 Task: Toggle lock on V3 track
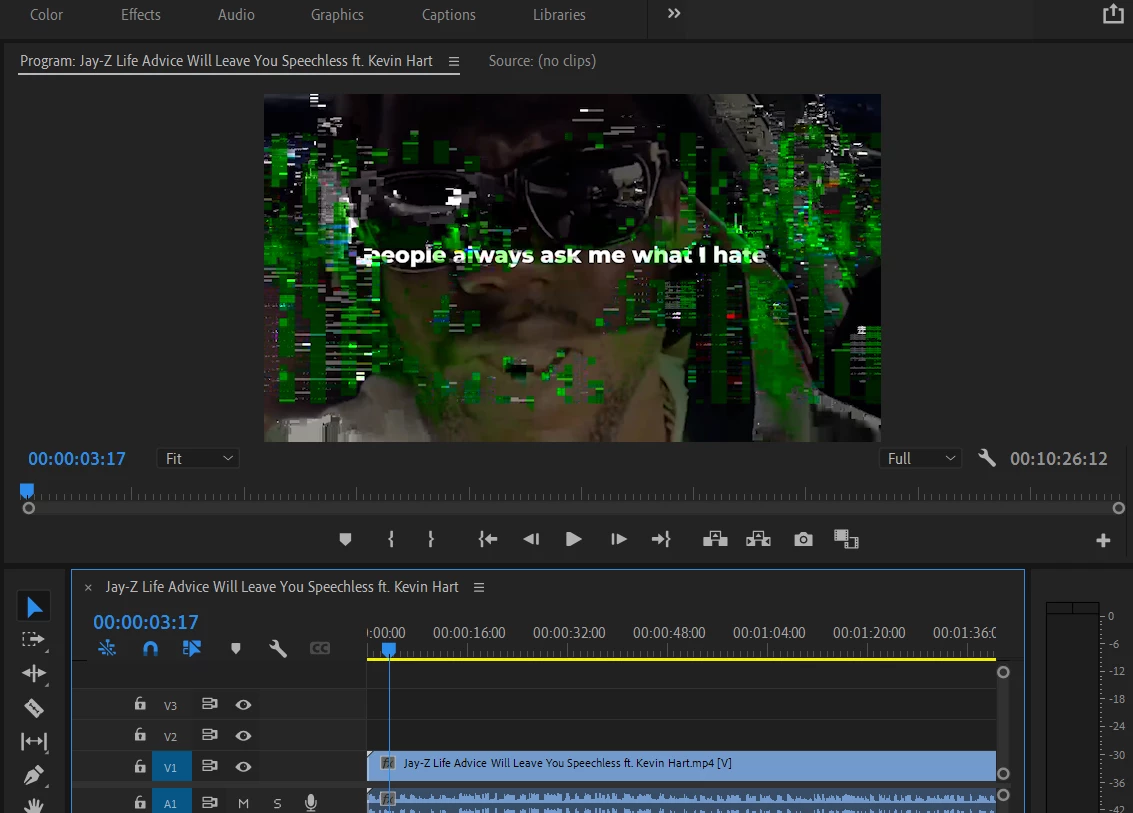pos(140,703)
